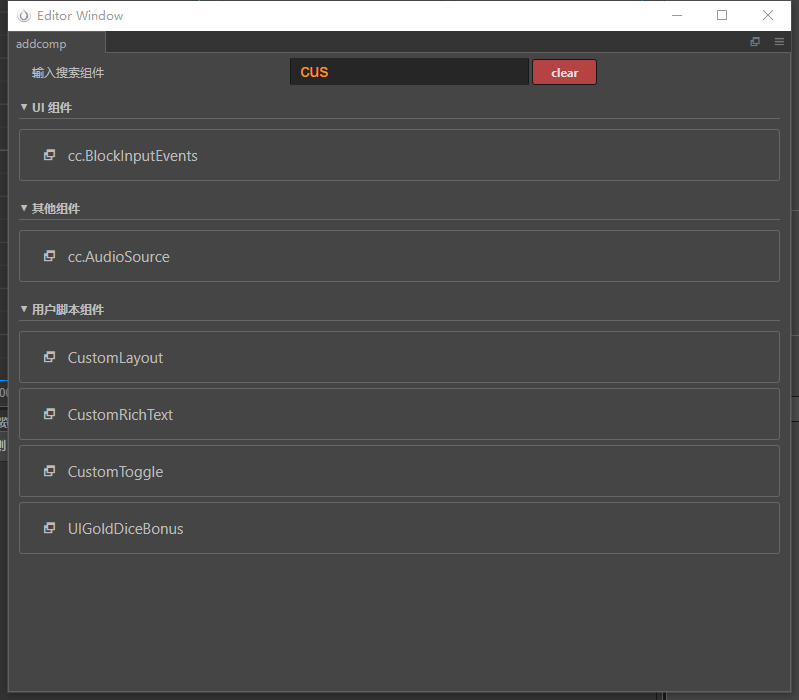Select the cc.AudioSource text
The image size is (799, 700).
119,257
